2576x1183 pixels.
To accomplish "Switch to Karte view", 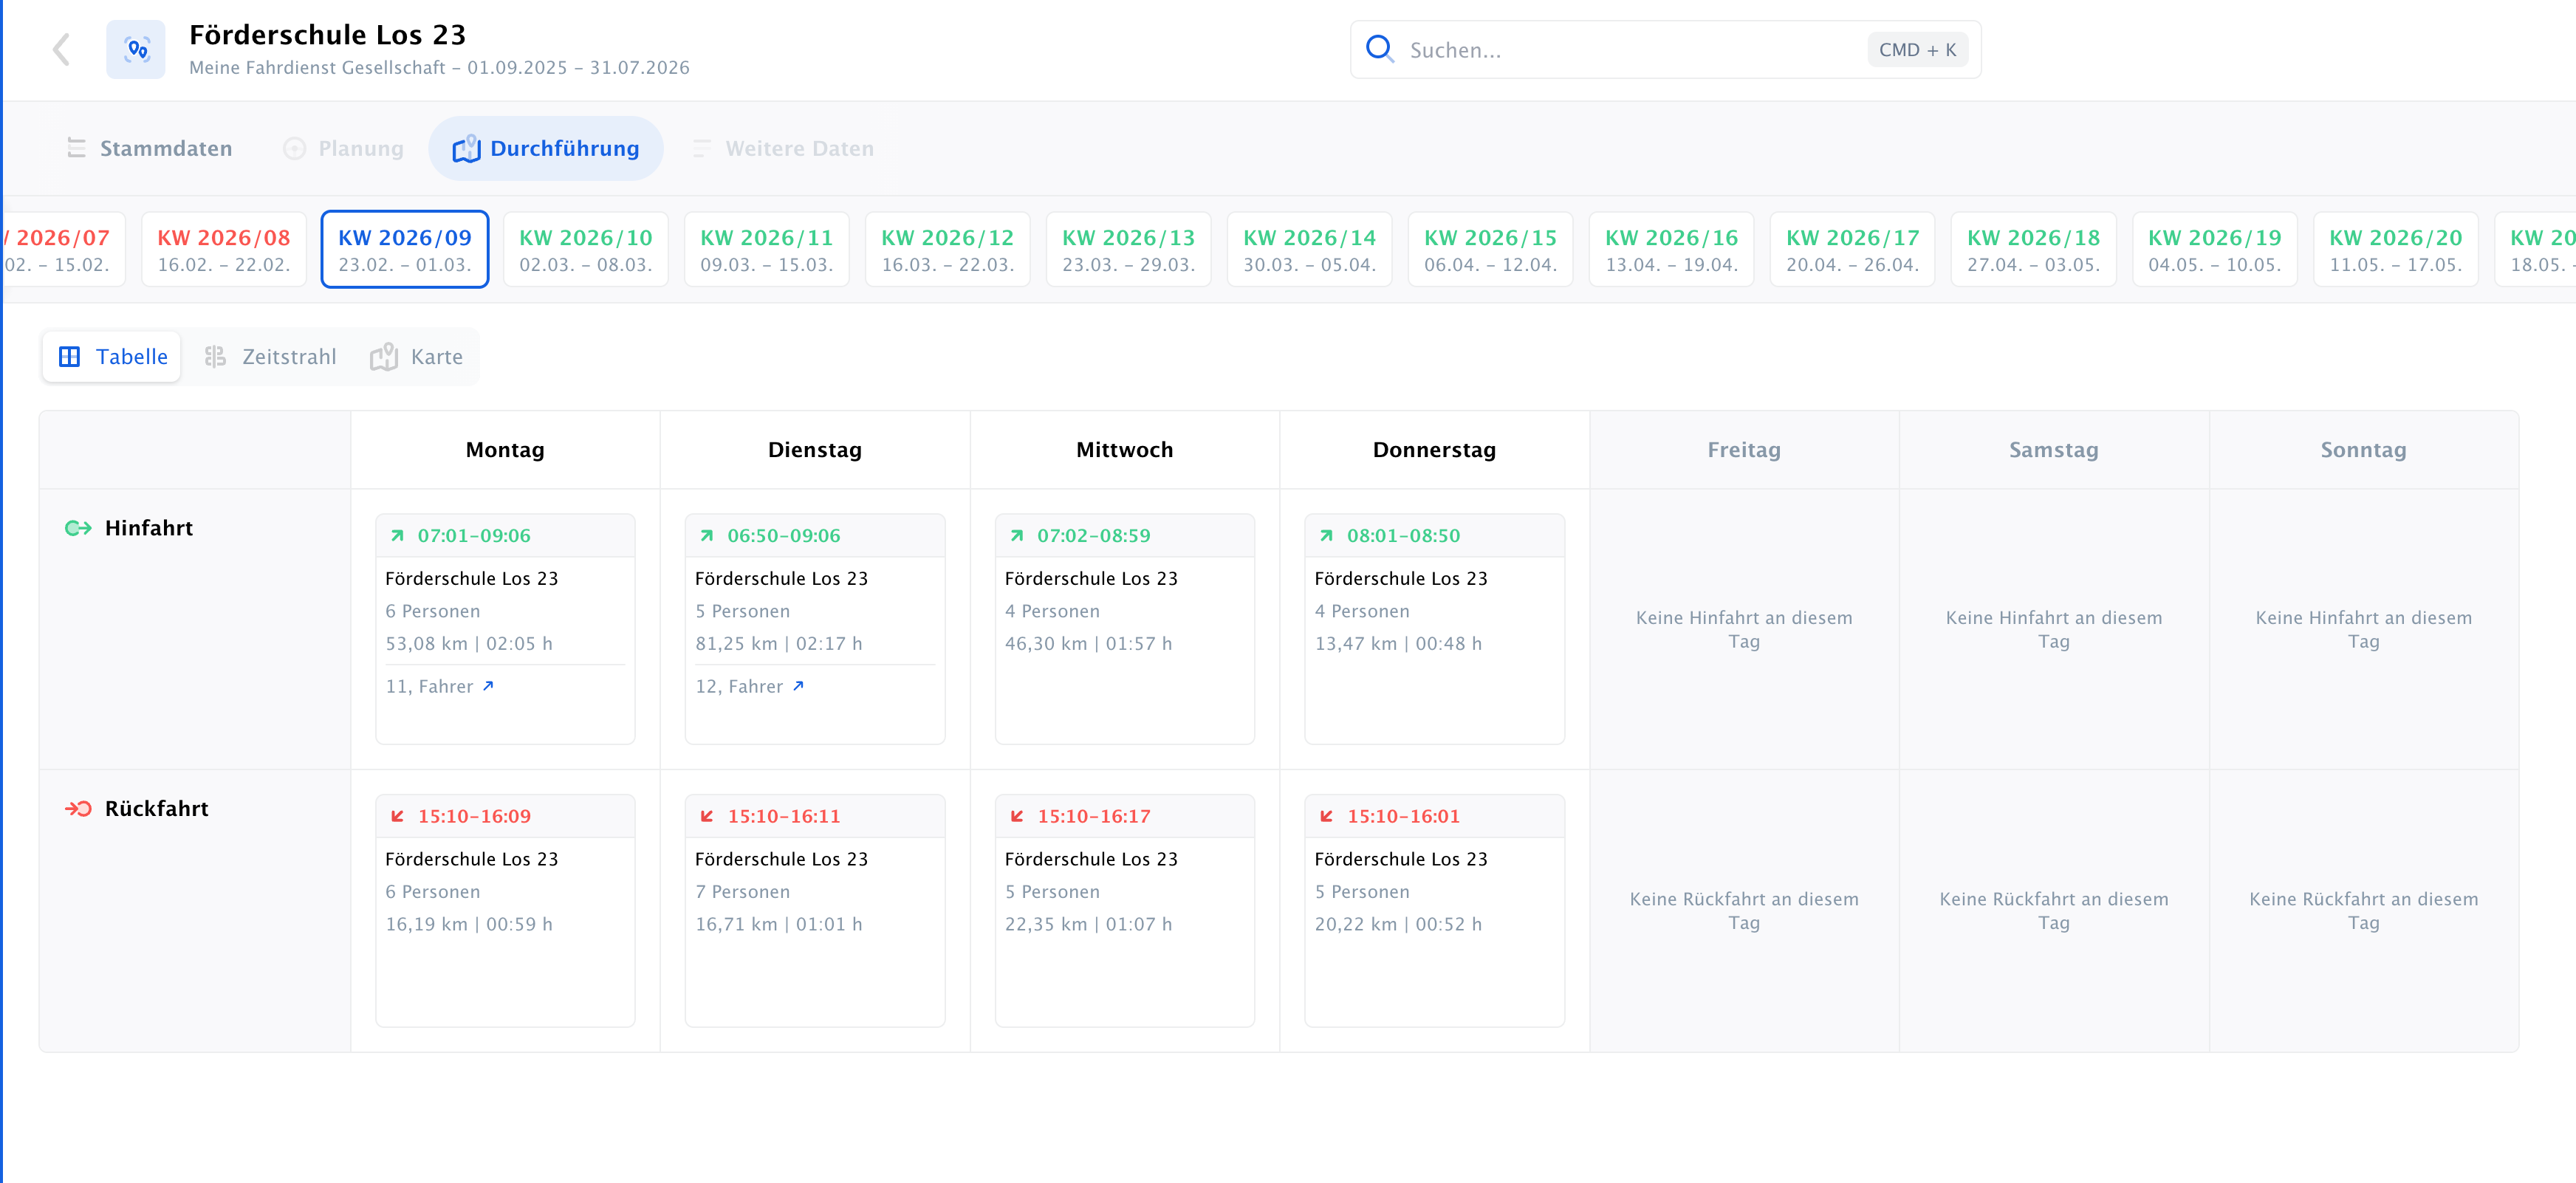I will click(x=417, y=357).
